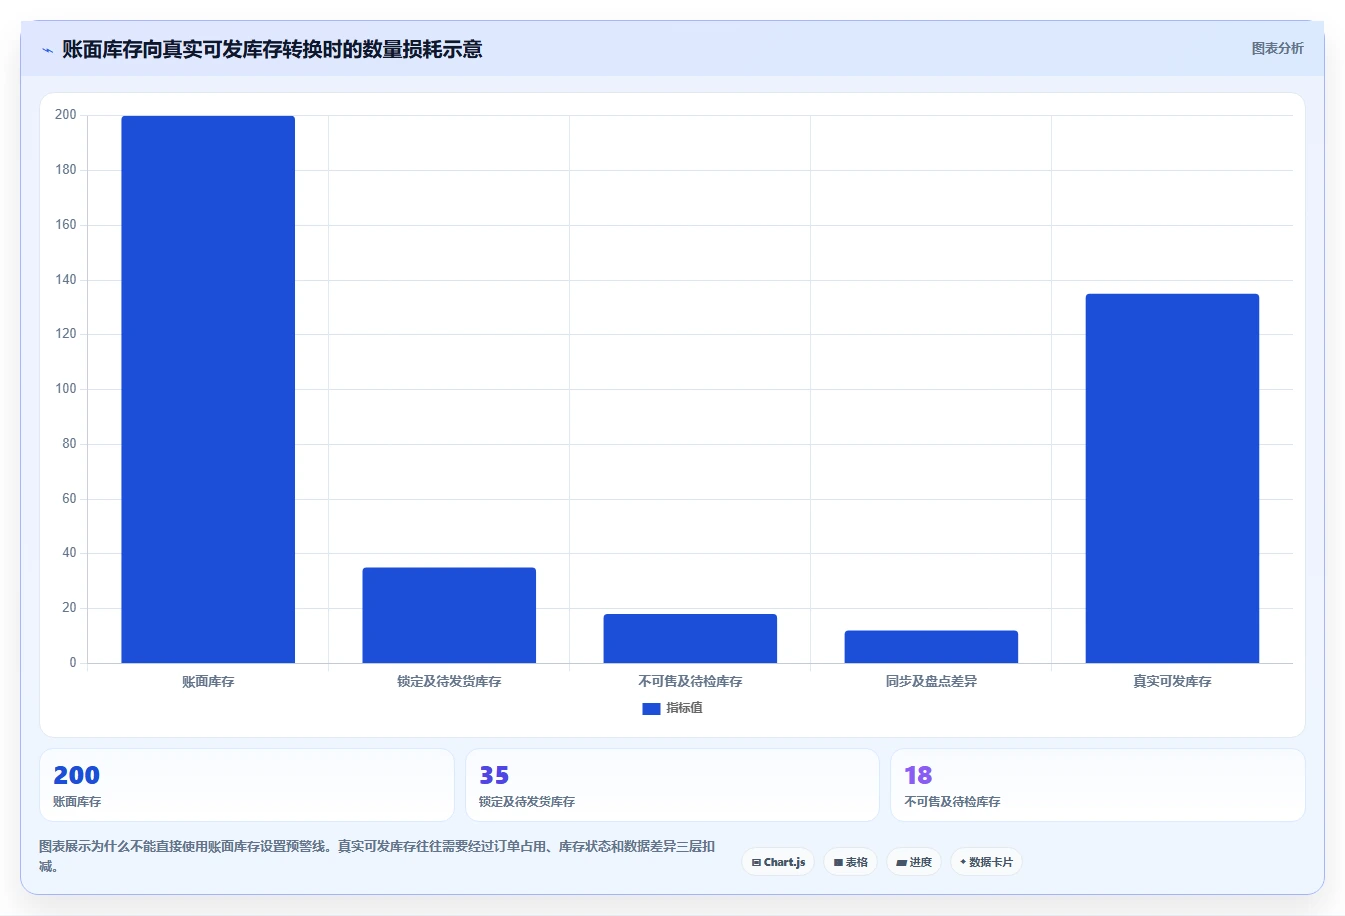Click the 指标值 legend text

(x=685, y=708)
